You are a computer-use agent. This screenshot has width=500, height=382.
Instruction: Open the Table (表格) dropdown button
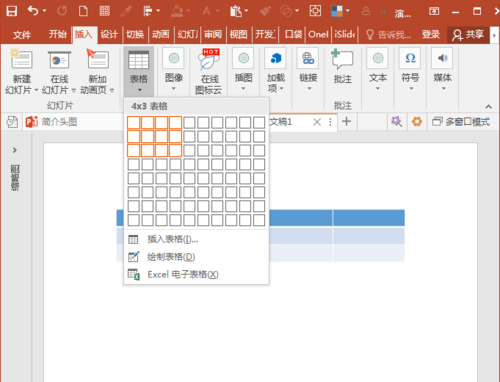[139, 71]
